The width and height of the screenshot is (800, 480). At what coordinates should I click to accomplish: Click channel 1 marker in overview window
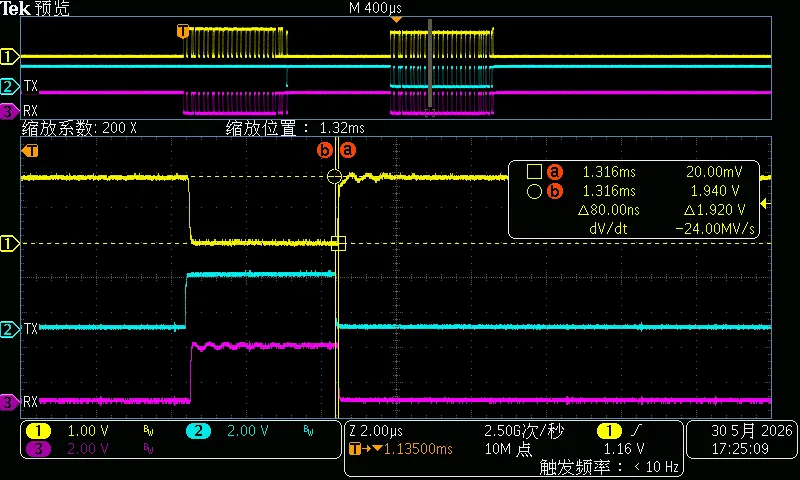[x=9, y=56]
